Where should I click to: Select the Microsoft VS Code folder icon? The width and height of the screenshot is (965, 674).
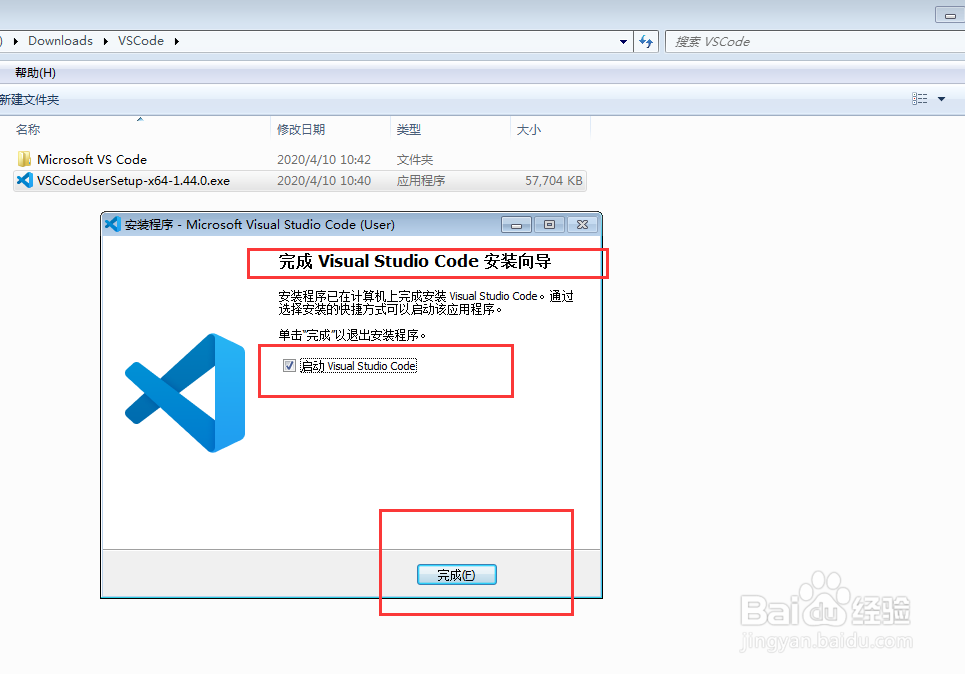point(24,159)
